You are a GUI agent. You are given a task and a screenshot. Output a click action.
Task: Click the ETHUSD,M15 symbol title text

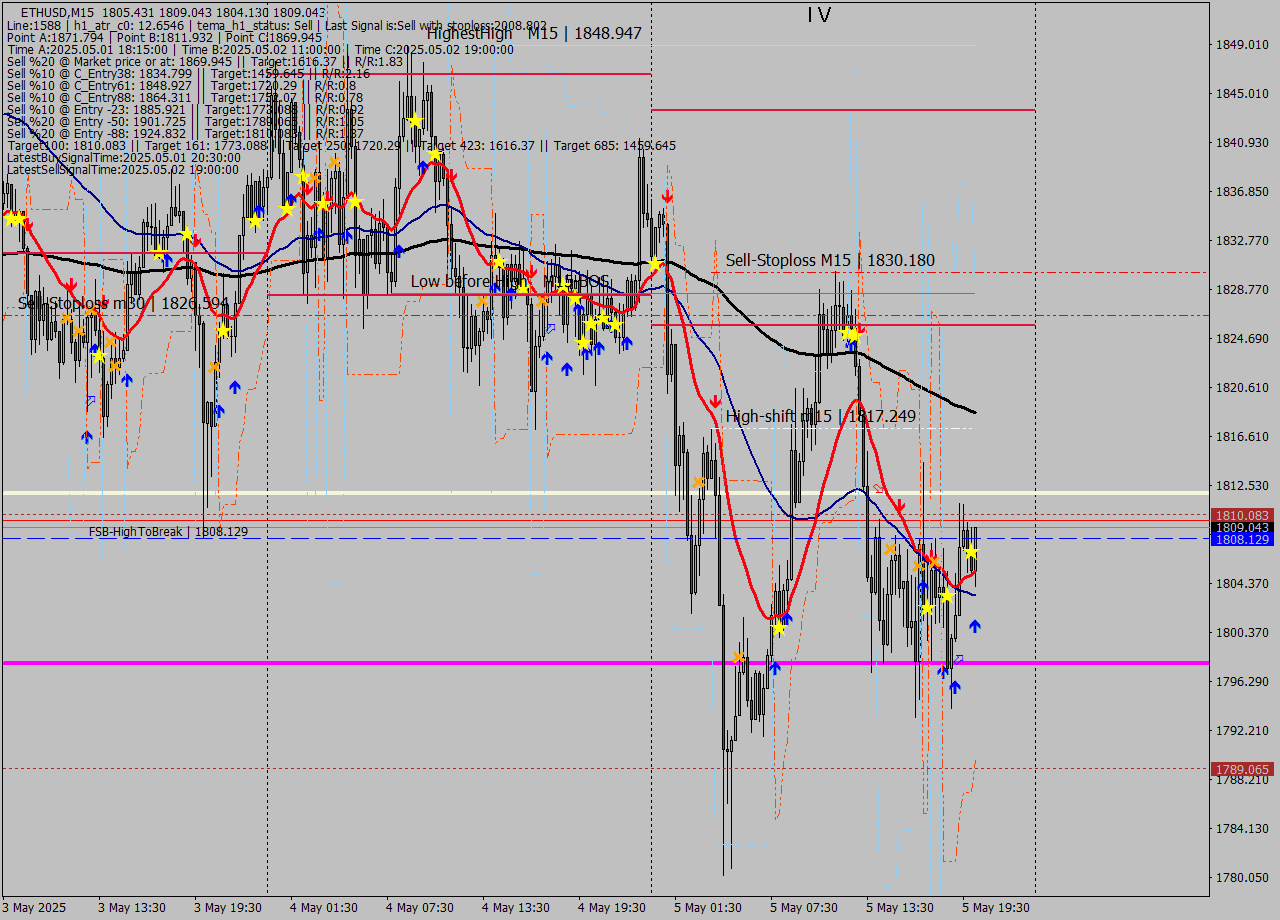pos(57,12)
